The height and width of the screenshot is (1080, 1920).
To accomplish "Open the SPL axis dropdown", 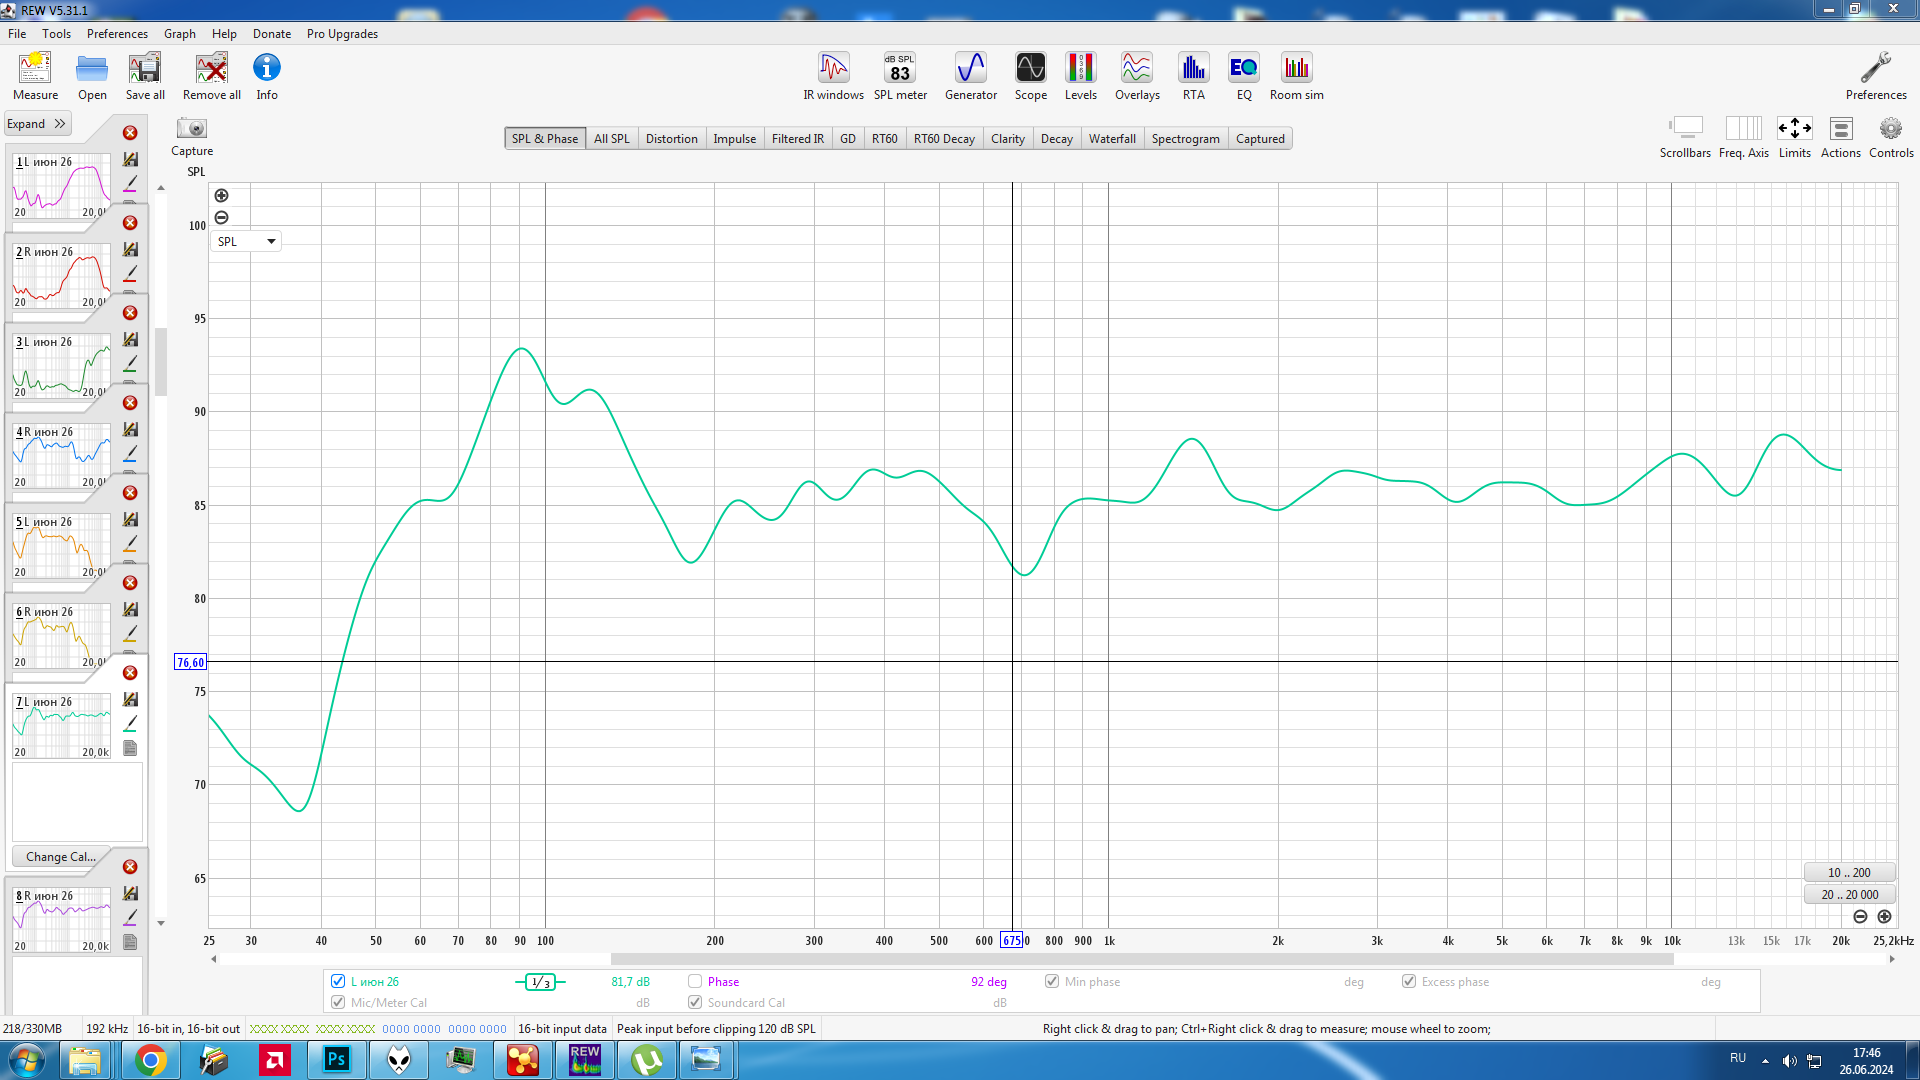I will (245, 241).
